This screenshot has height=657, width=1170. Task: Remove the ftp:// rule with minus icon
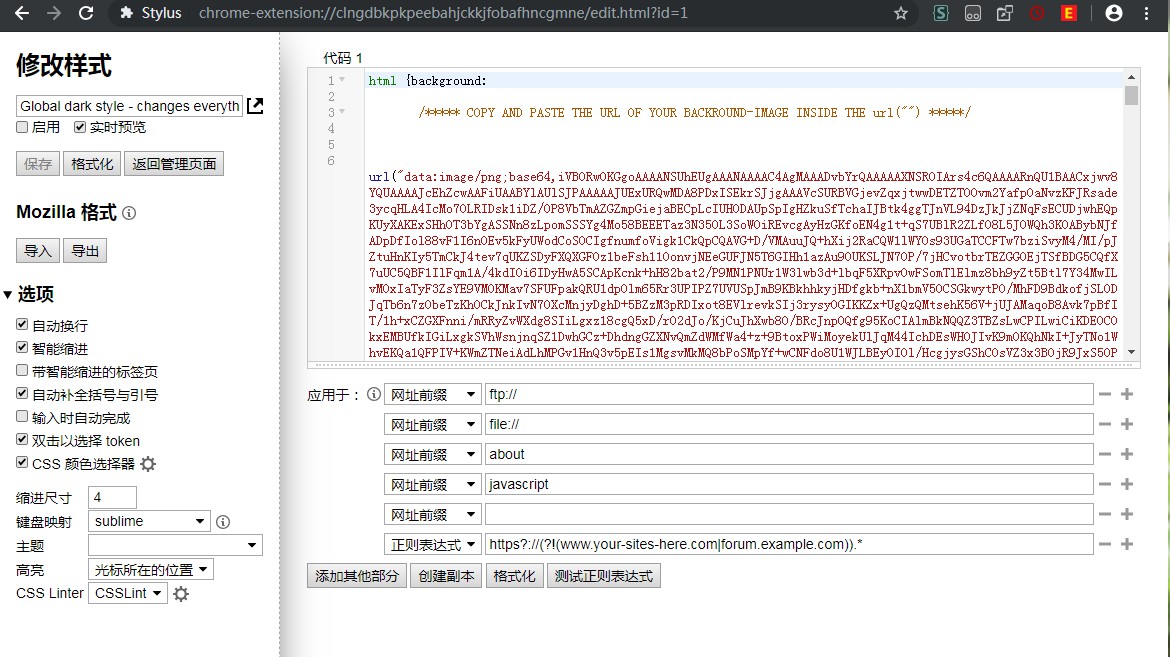click(1105, 394)
